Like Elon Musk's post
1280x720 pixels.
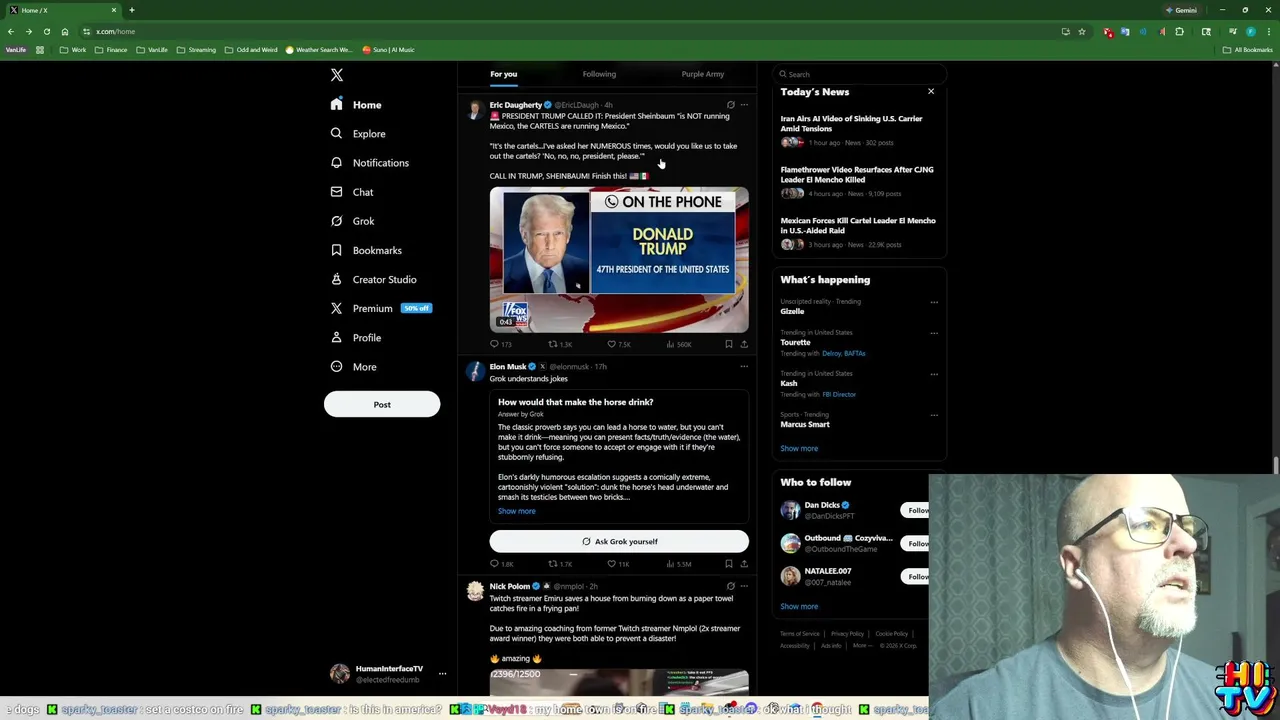pos(619,564)
